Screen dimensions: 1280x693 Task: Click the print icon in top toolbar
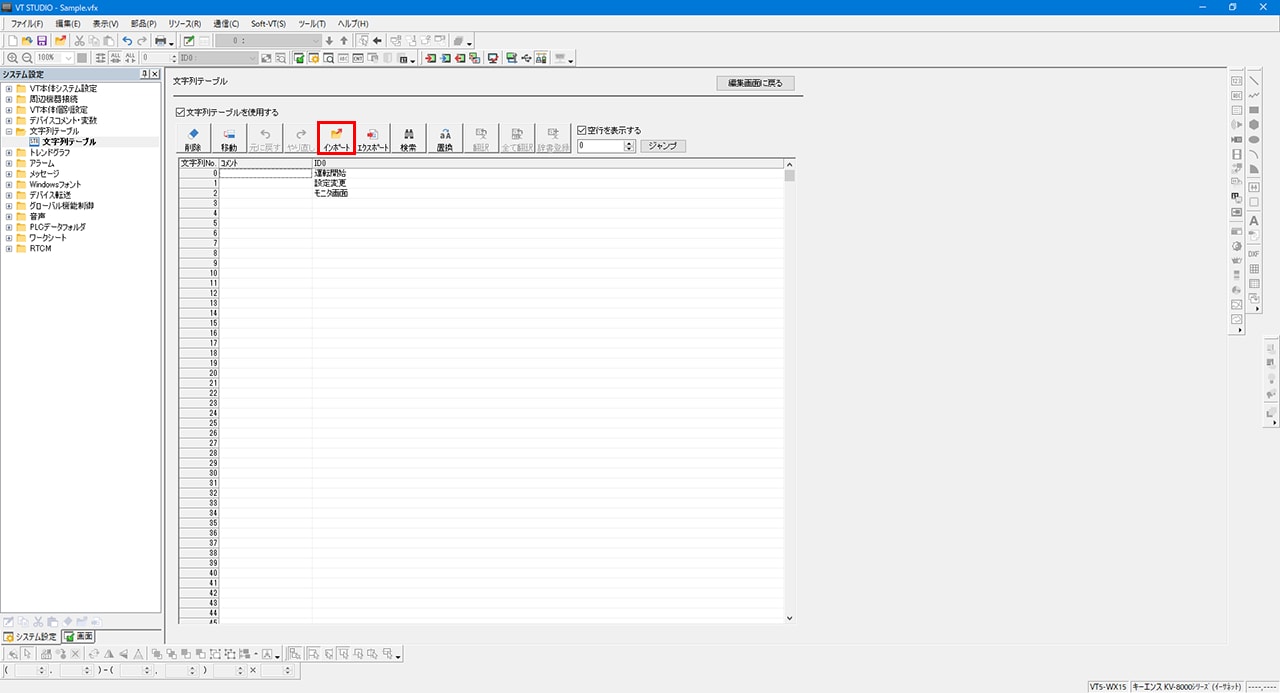click(159, 41)
